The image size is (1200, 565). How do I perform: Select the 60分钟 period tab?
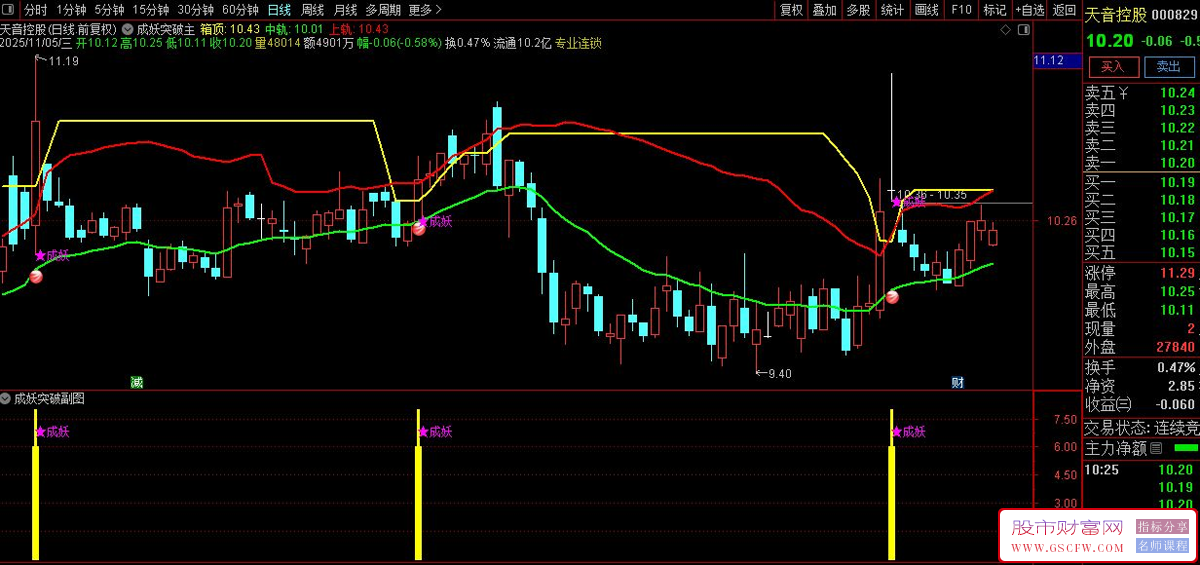(240, 10)
